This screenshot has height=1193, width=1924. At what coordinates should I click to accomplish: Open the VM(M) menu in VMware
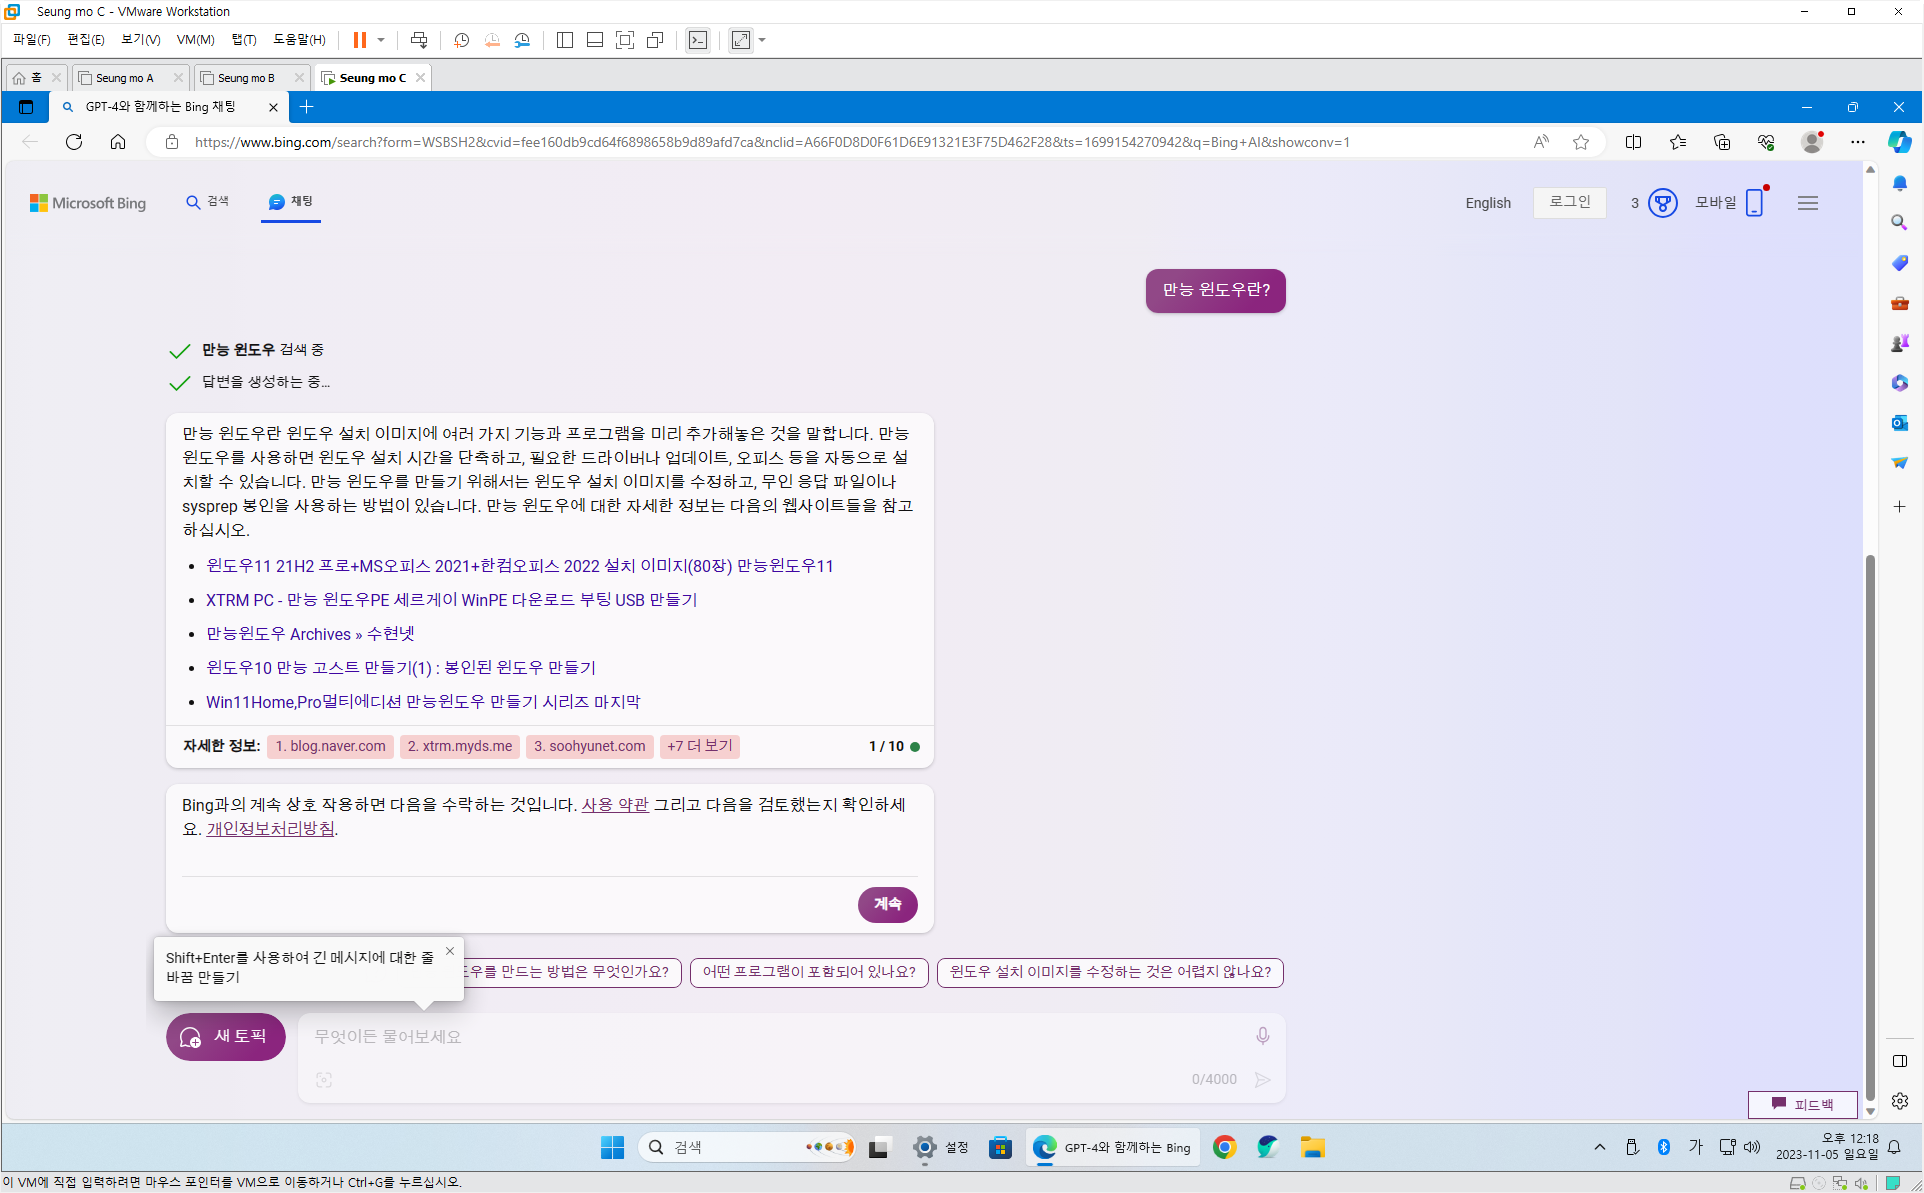195,40
